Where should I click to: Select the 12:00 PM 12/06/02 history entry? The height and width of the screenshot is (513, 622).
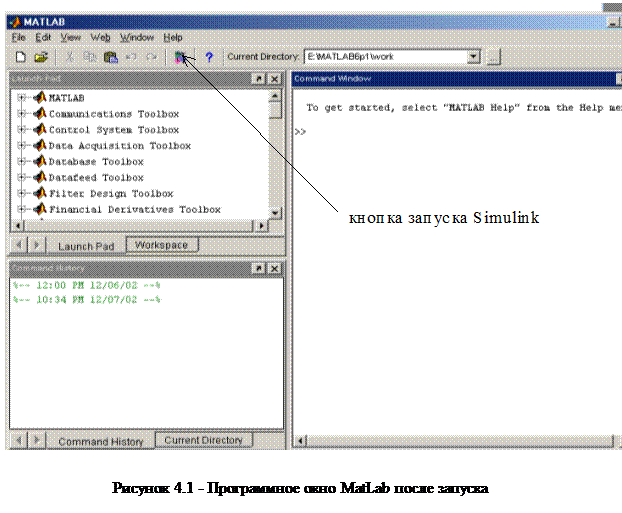coord(86,285)
